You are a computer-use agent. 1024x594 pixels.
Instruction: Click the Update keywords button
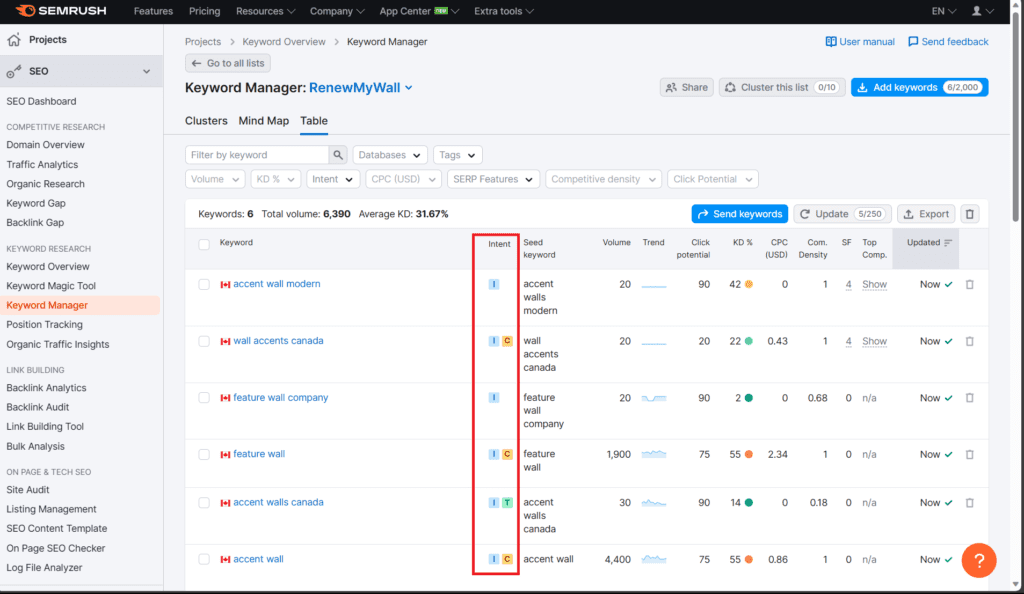point(842,214)
